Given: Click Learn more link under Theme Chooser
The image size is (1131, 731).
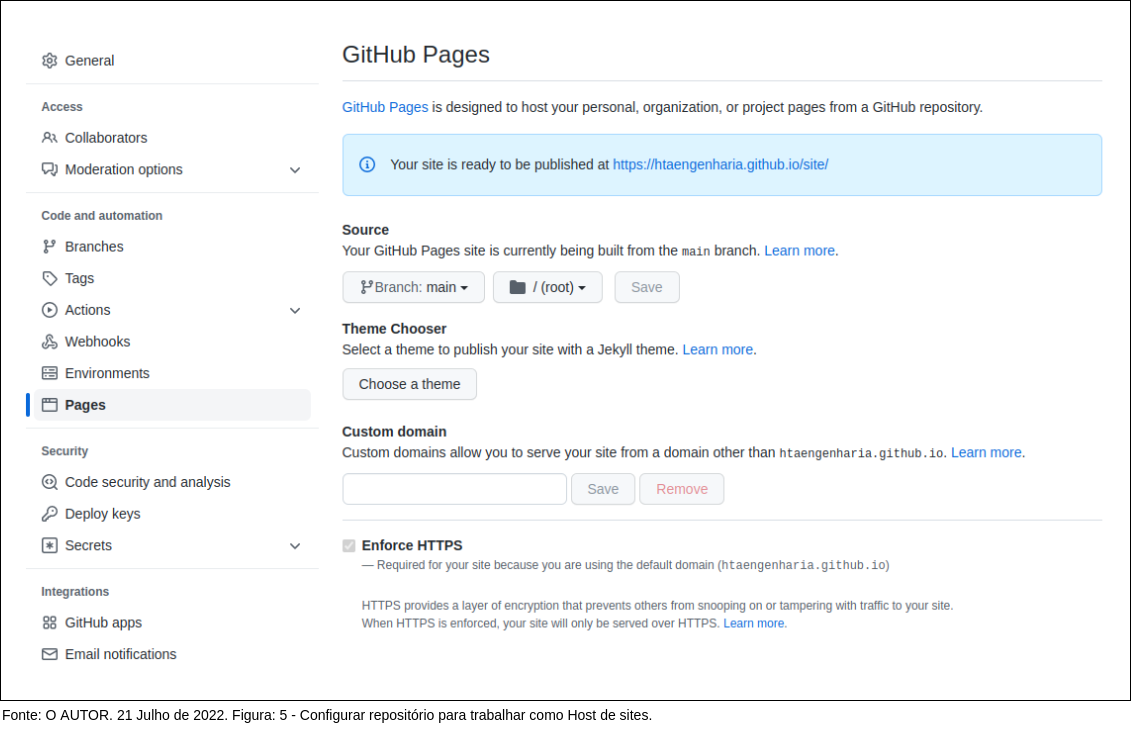Looking at the screenshot, I should [717, 350].
